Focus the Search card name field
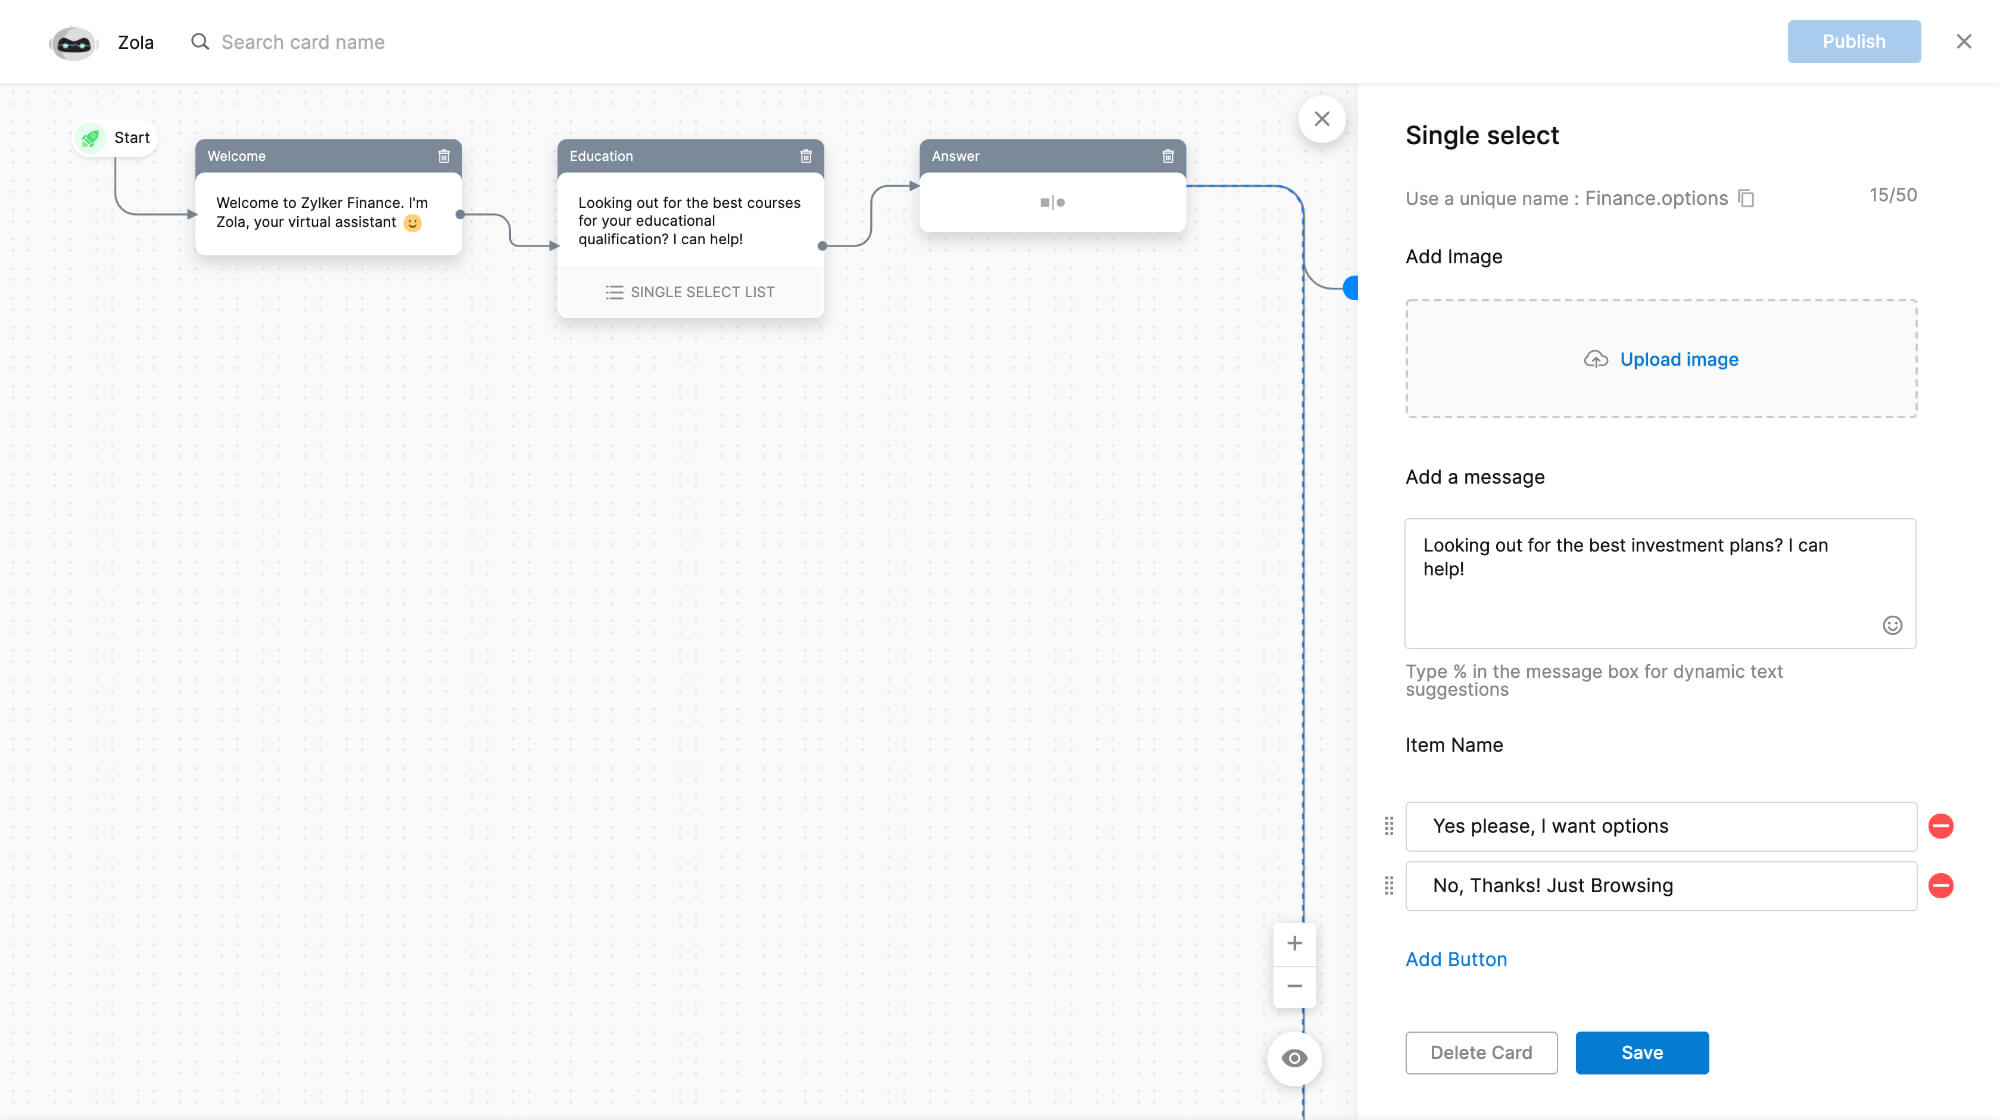The height and width of the screenshot is (1120, 2000). pyautogui.click(x=303, y=42)
